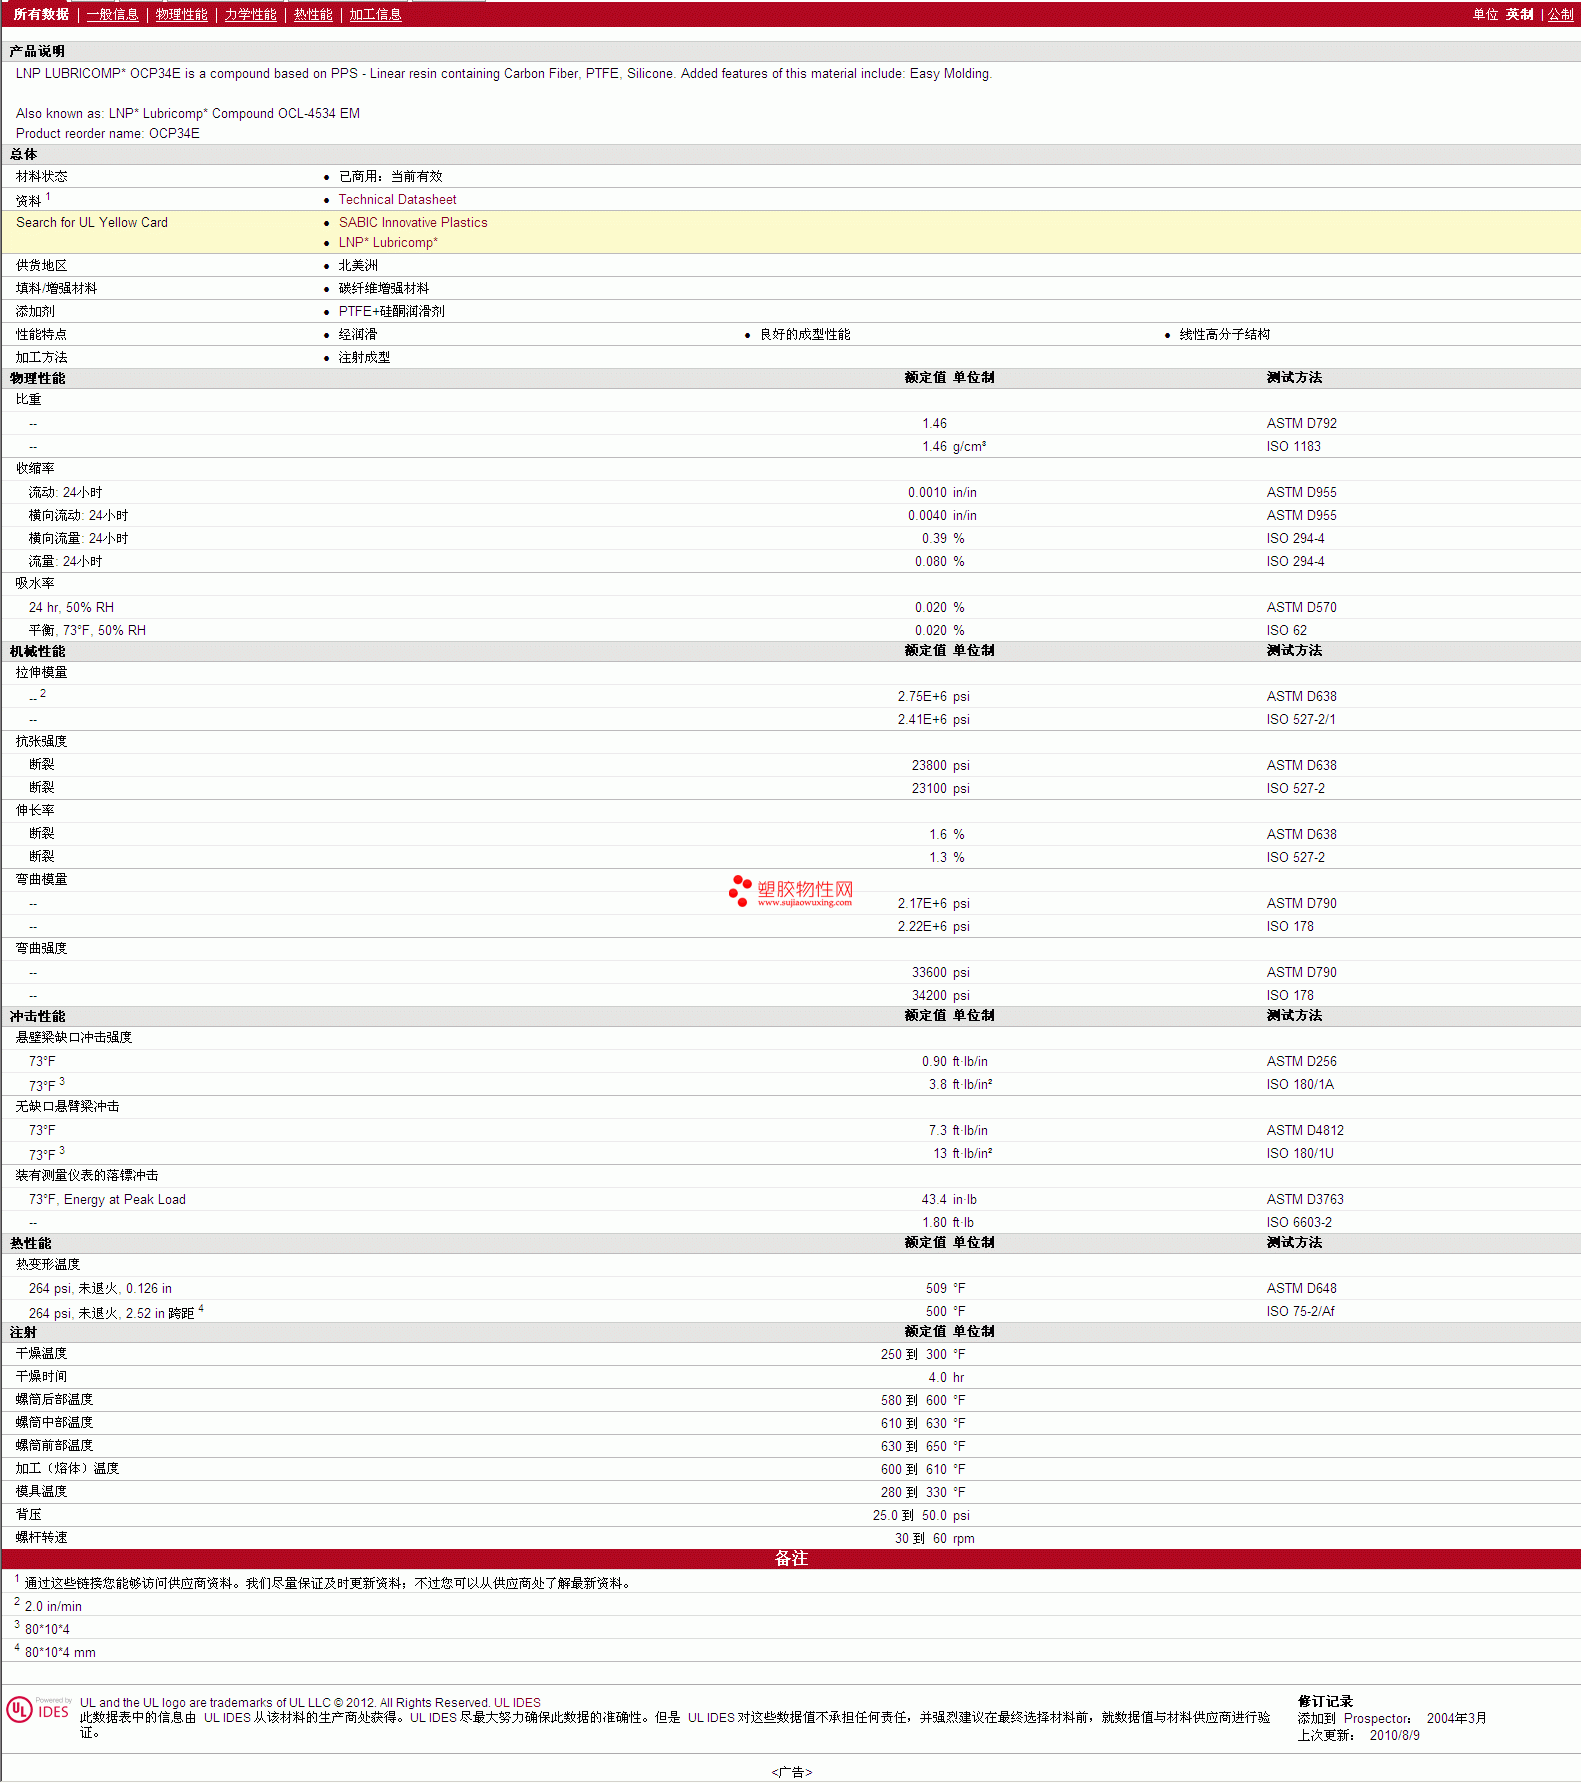Click the ASTM D570 water absorption method
The width and height of the screenshot is (1581, 1783).
tap(1301, 608)
